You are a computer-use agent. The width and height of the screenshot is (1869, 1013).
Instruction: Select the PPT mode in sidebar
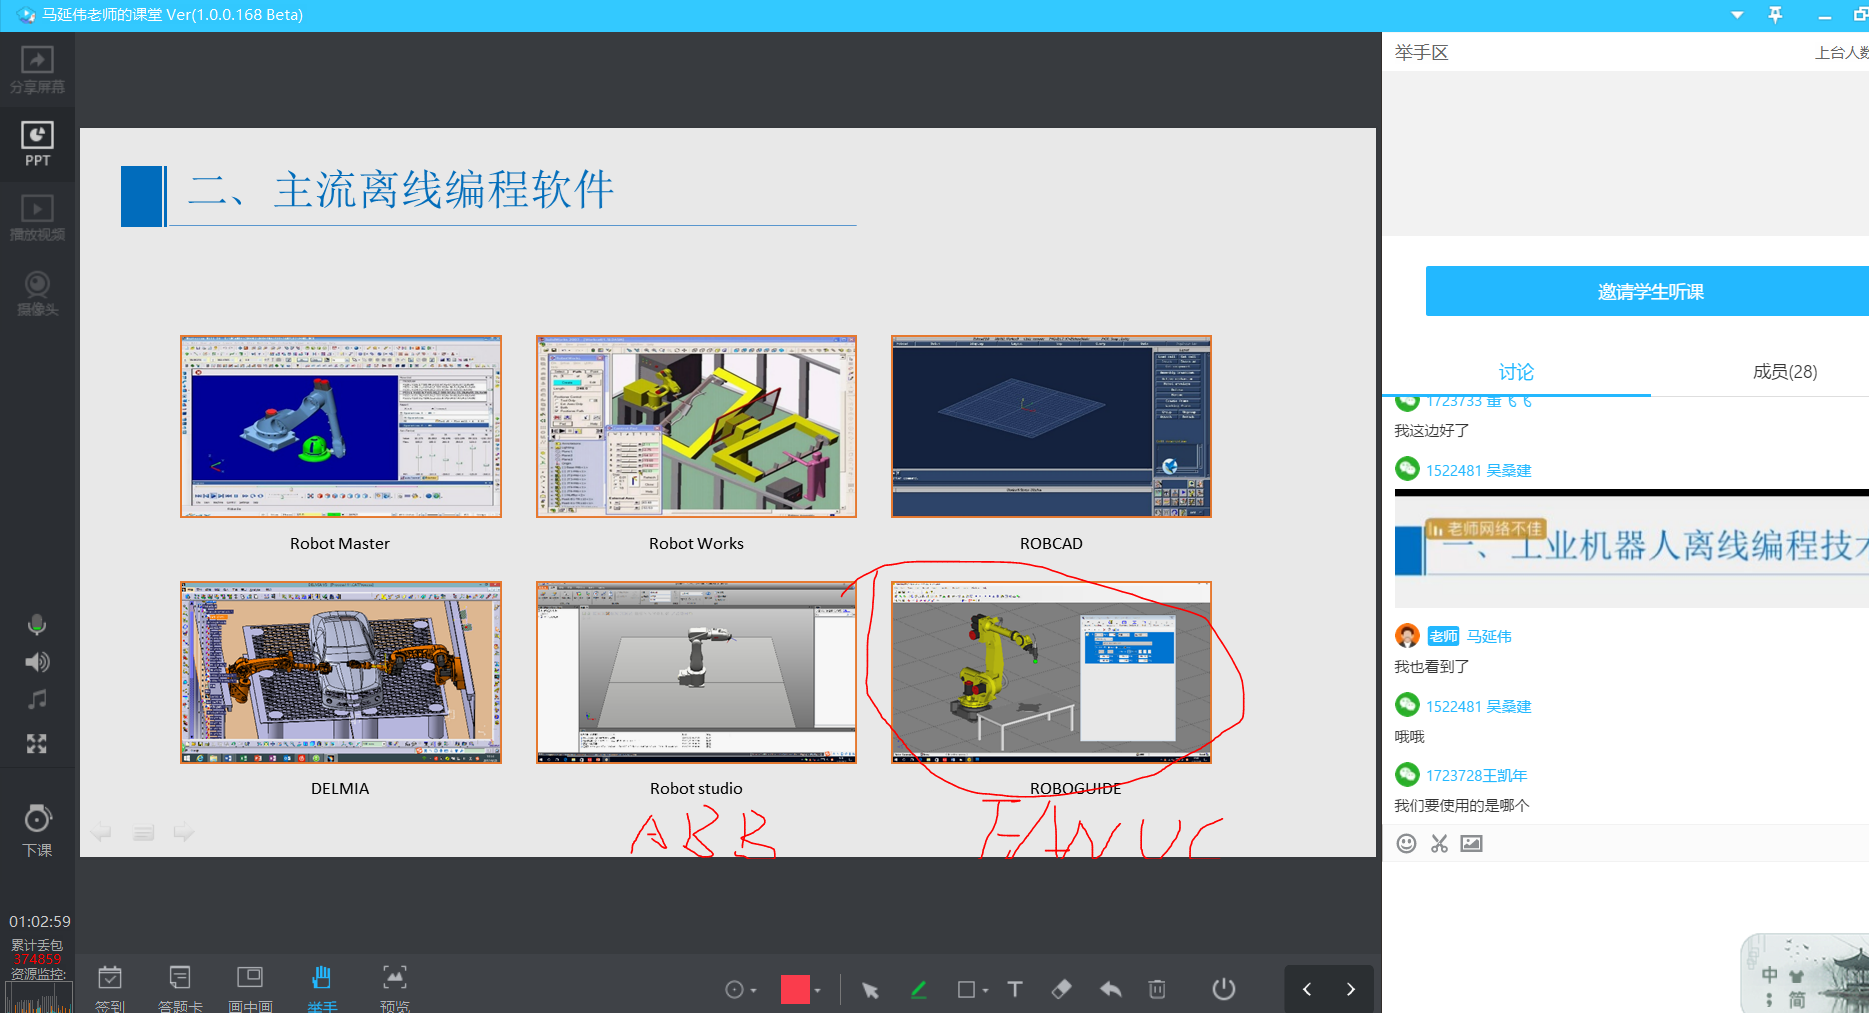coord(37,144)
